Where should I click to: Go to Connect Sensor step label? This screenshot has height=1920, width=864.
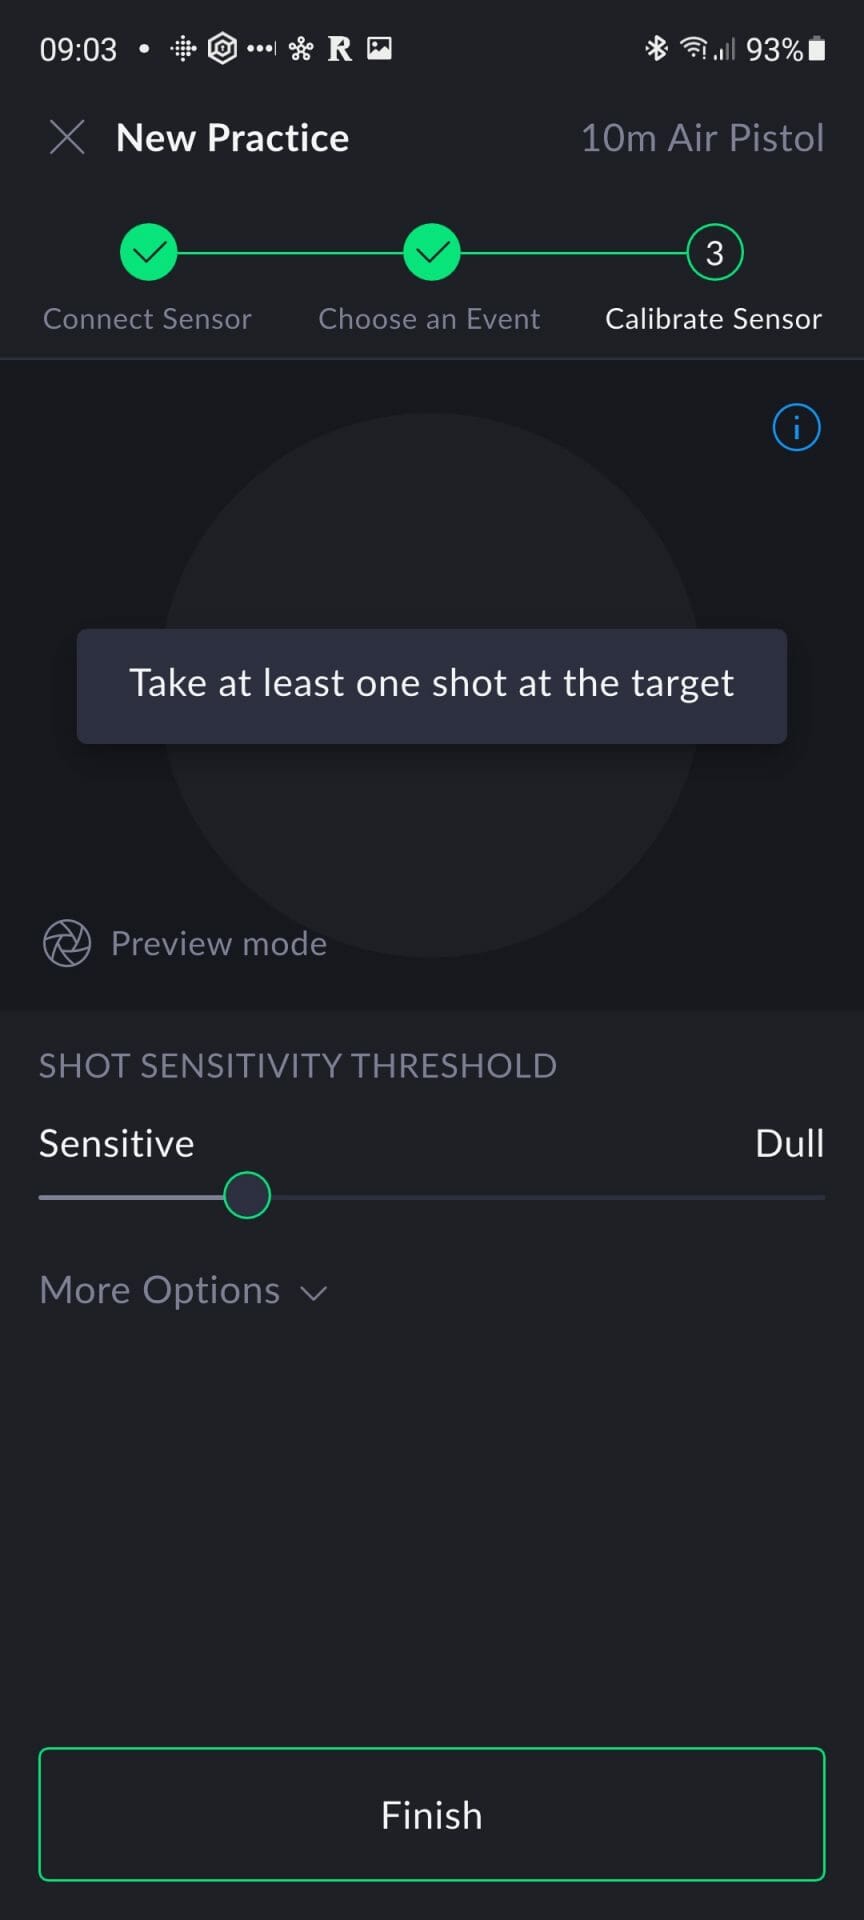147,319
